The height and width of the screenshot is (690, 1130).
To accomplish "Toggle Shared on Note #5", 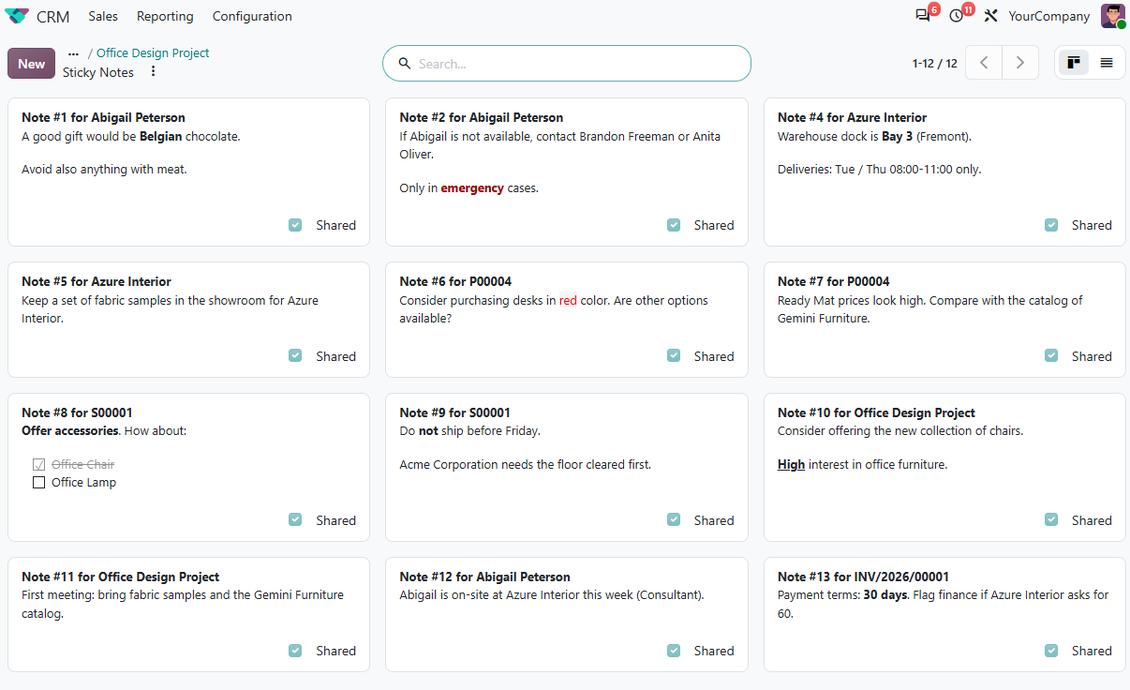I will (x=295, y=355).
